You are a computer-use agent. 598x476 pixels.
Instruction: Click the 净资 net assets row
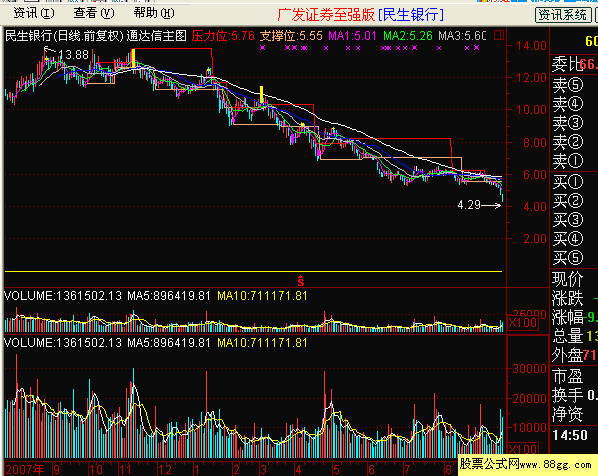click(x=574, y=414)
